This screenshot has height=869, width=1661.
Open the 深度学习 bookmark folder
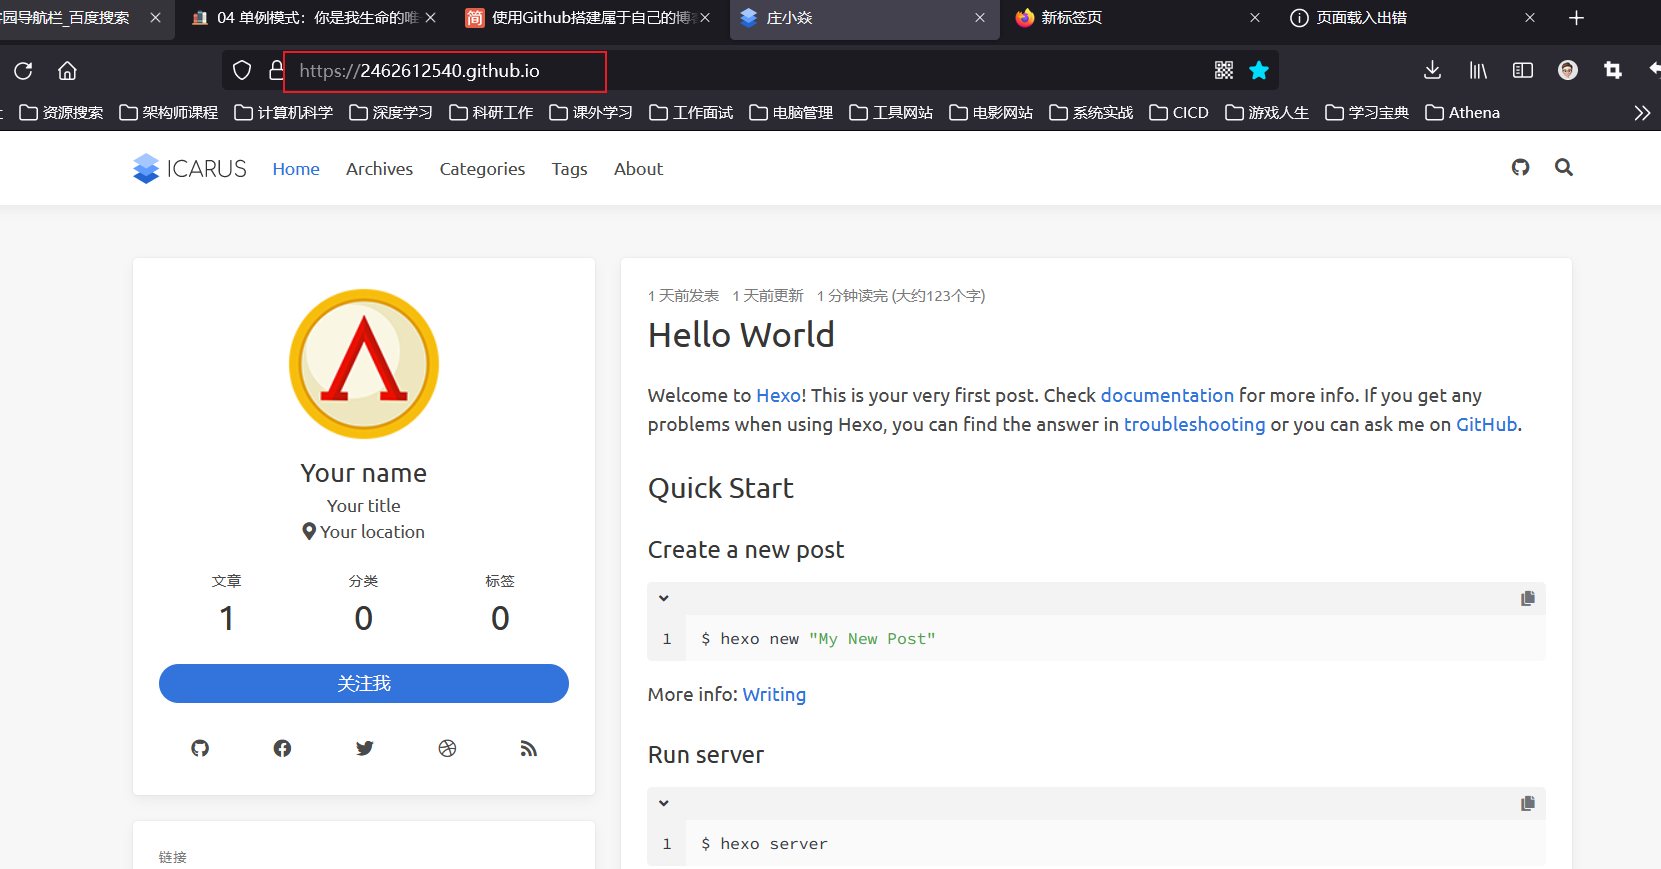391,113
